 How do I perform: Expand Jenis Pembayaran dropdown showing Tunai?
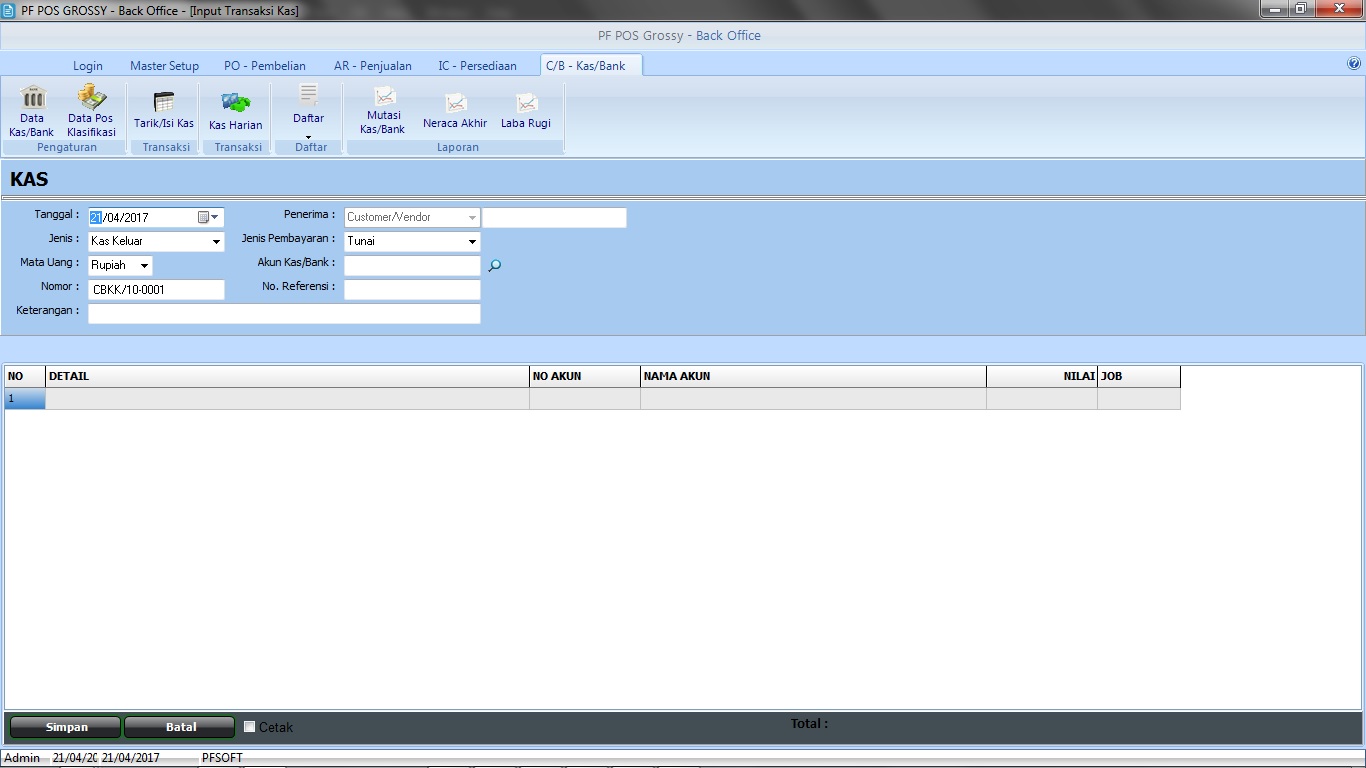tap(472, 242)
